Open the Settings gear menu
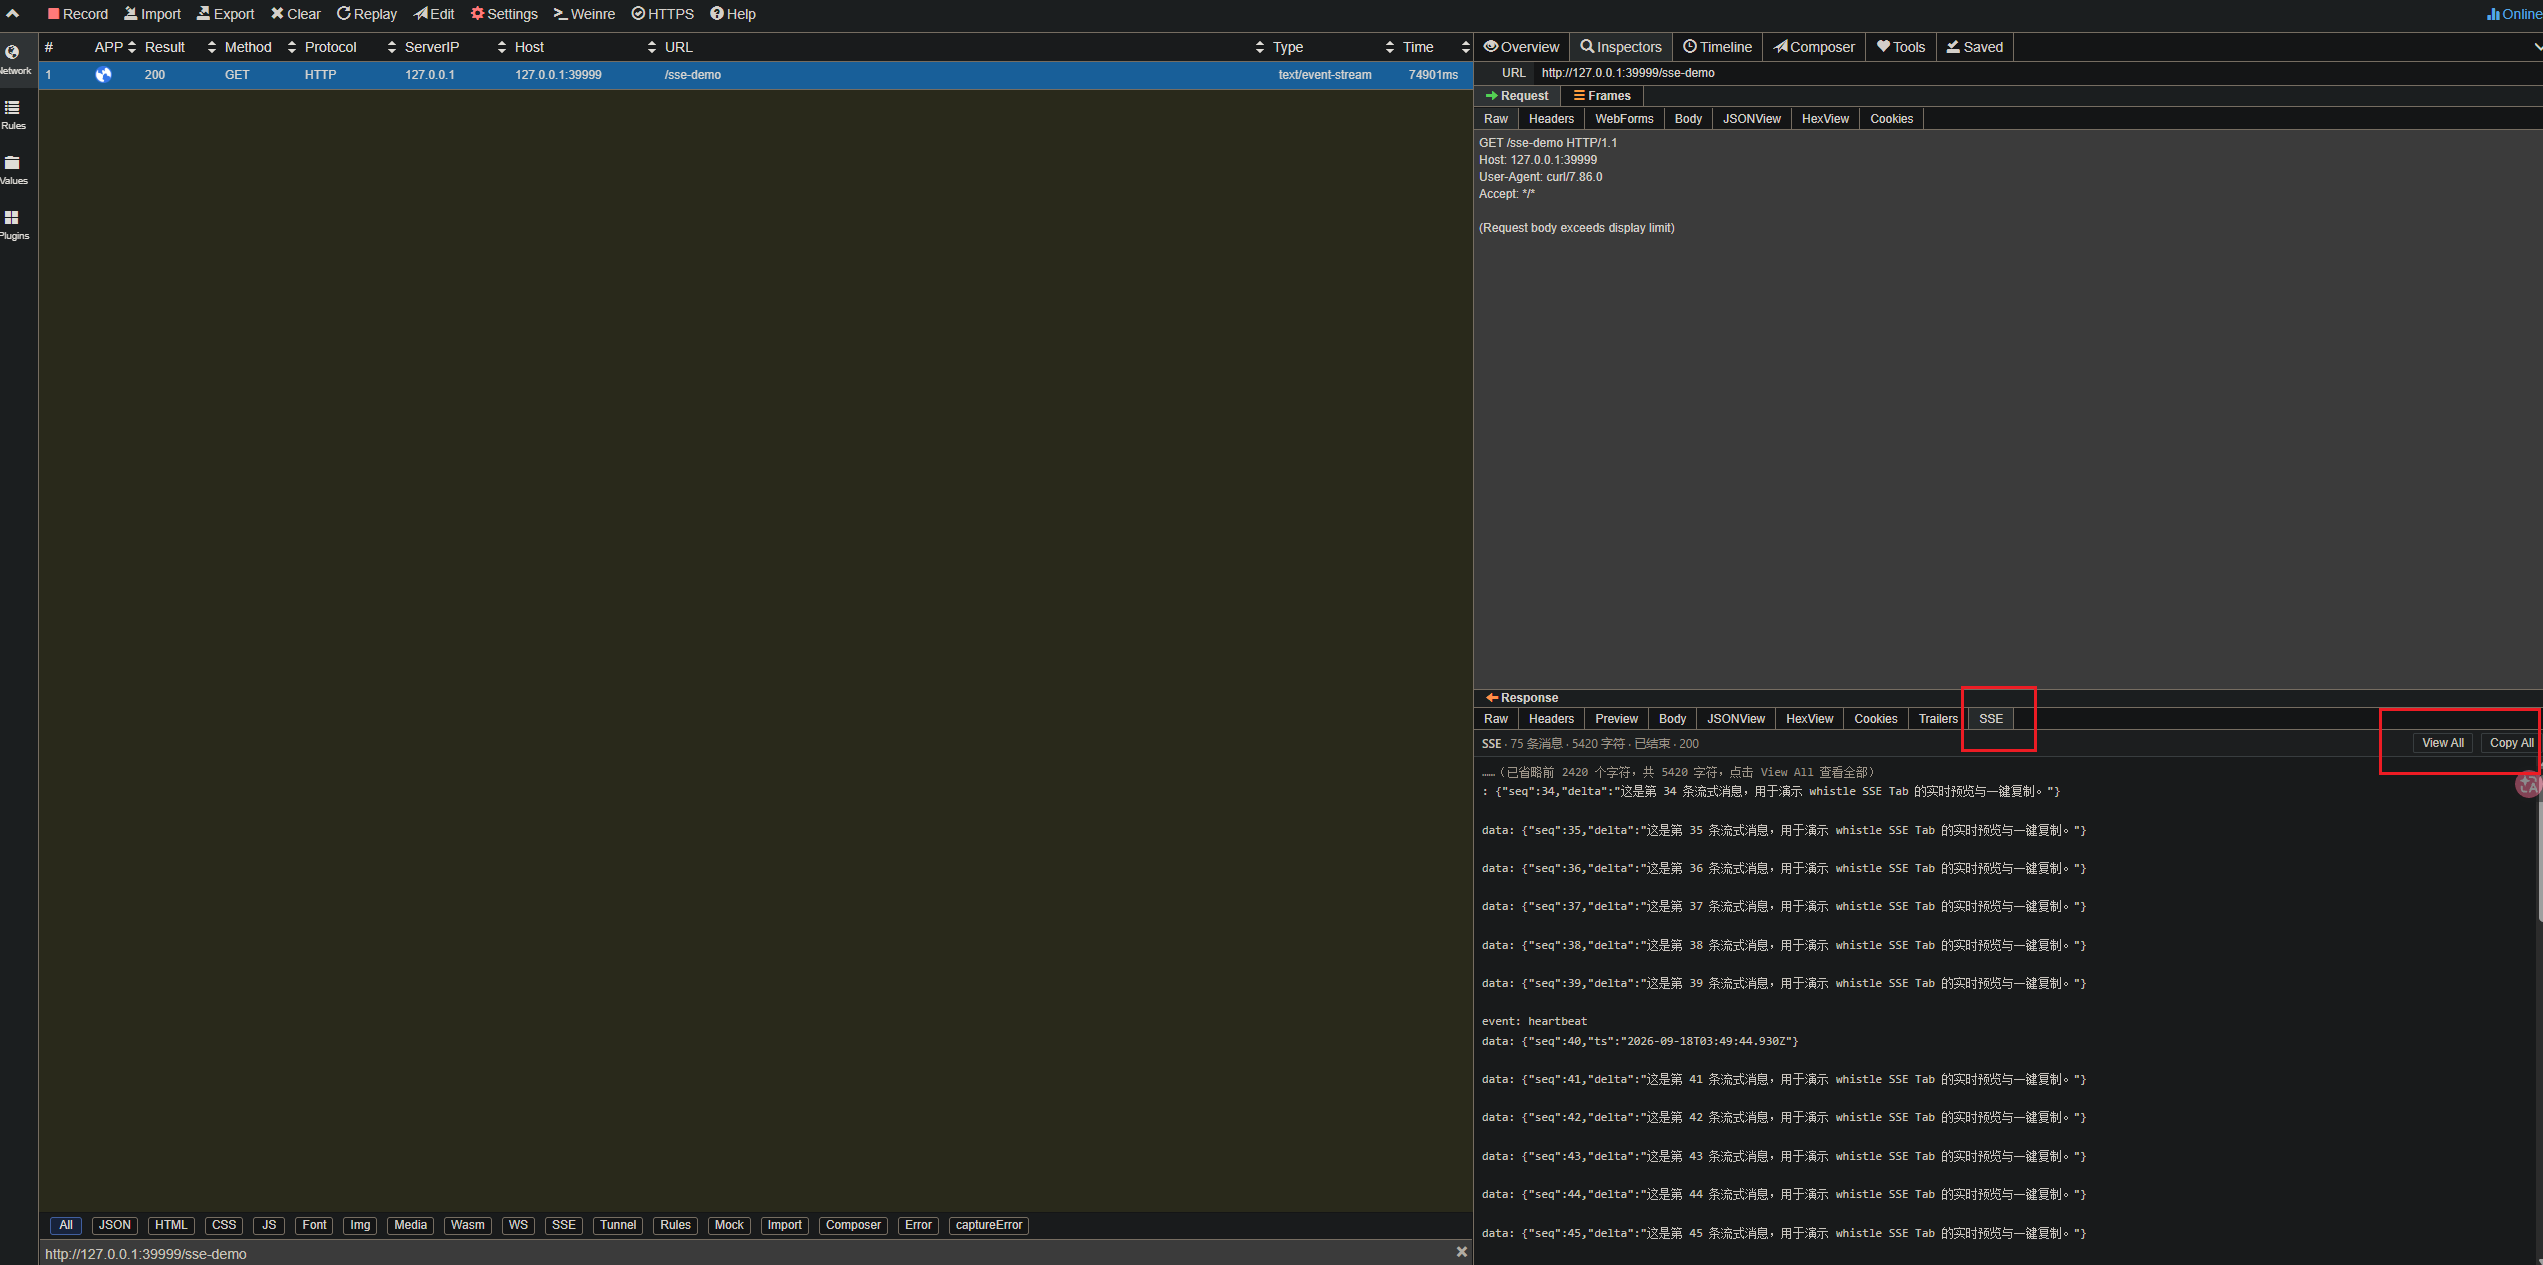2543x1265 pixels. pyautogui.click(x=504, y=14)
